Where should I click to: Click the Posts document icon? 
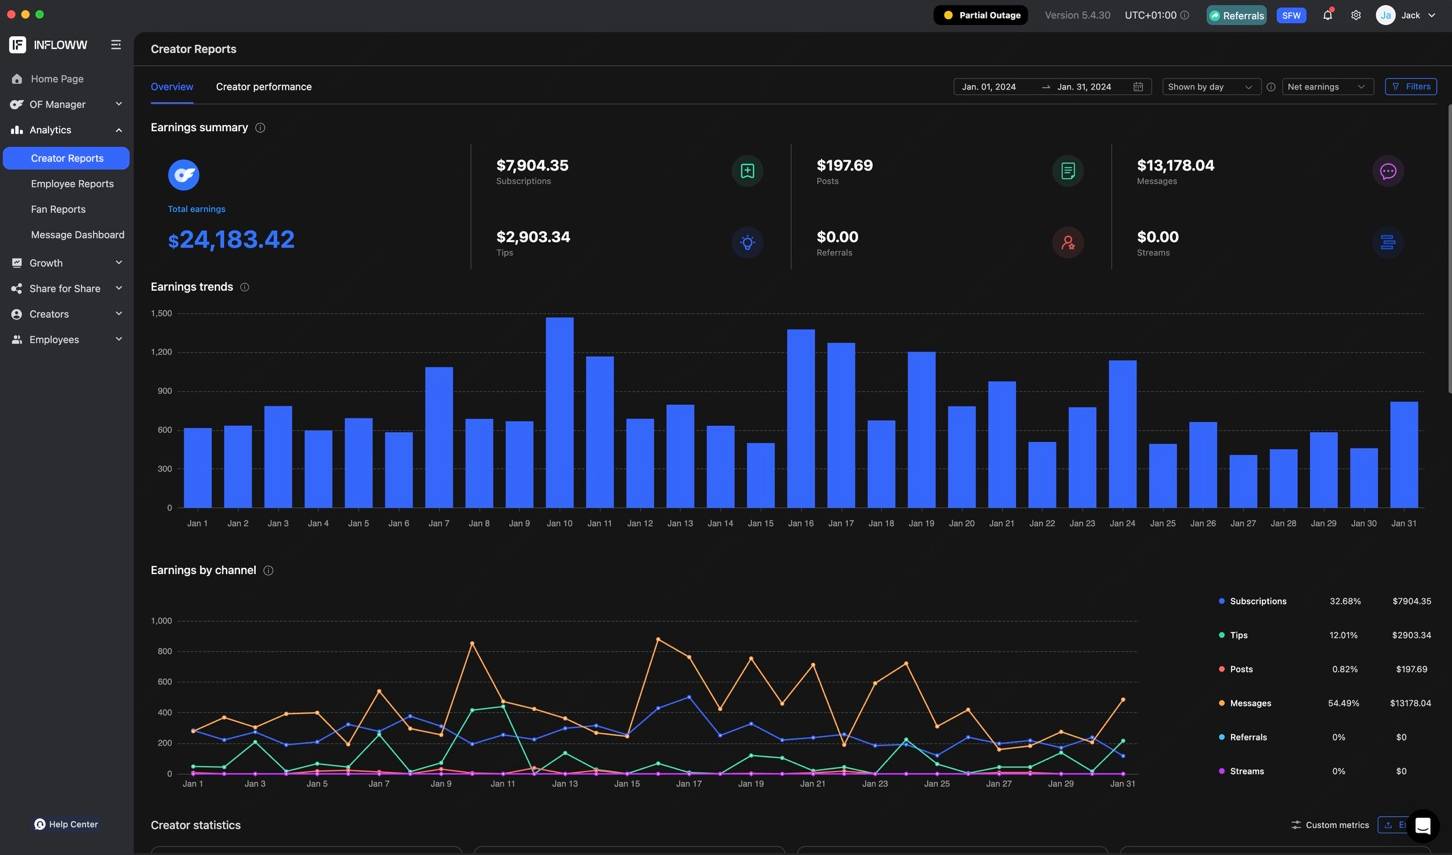click(1068, 171)
